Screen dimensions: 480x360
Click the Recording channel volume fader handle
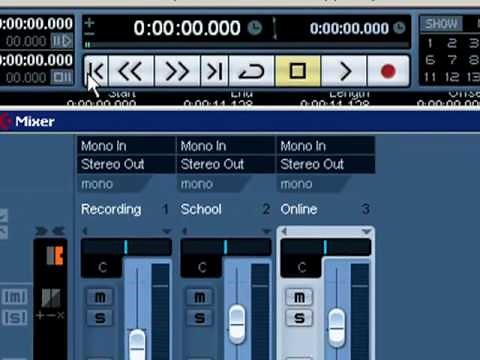(x=137, y=345)
